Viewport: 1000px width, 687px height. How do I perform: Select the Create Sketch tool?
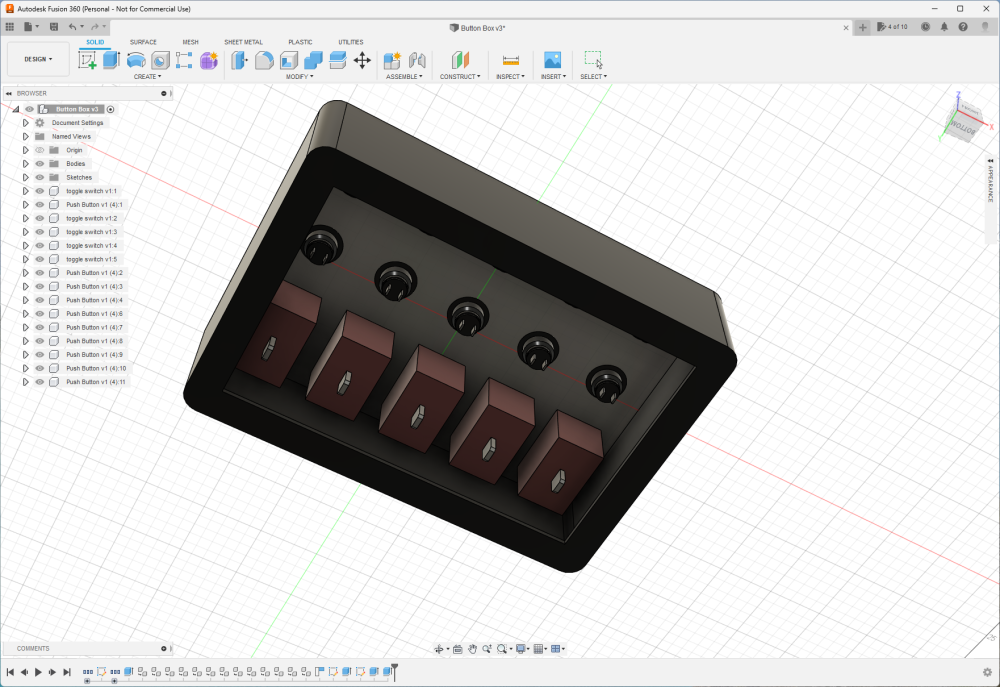pyautogui.click(x=87, y=60)
